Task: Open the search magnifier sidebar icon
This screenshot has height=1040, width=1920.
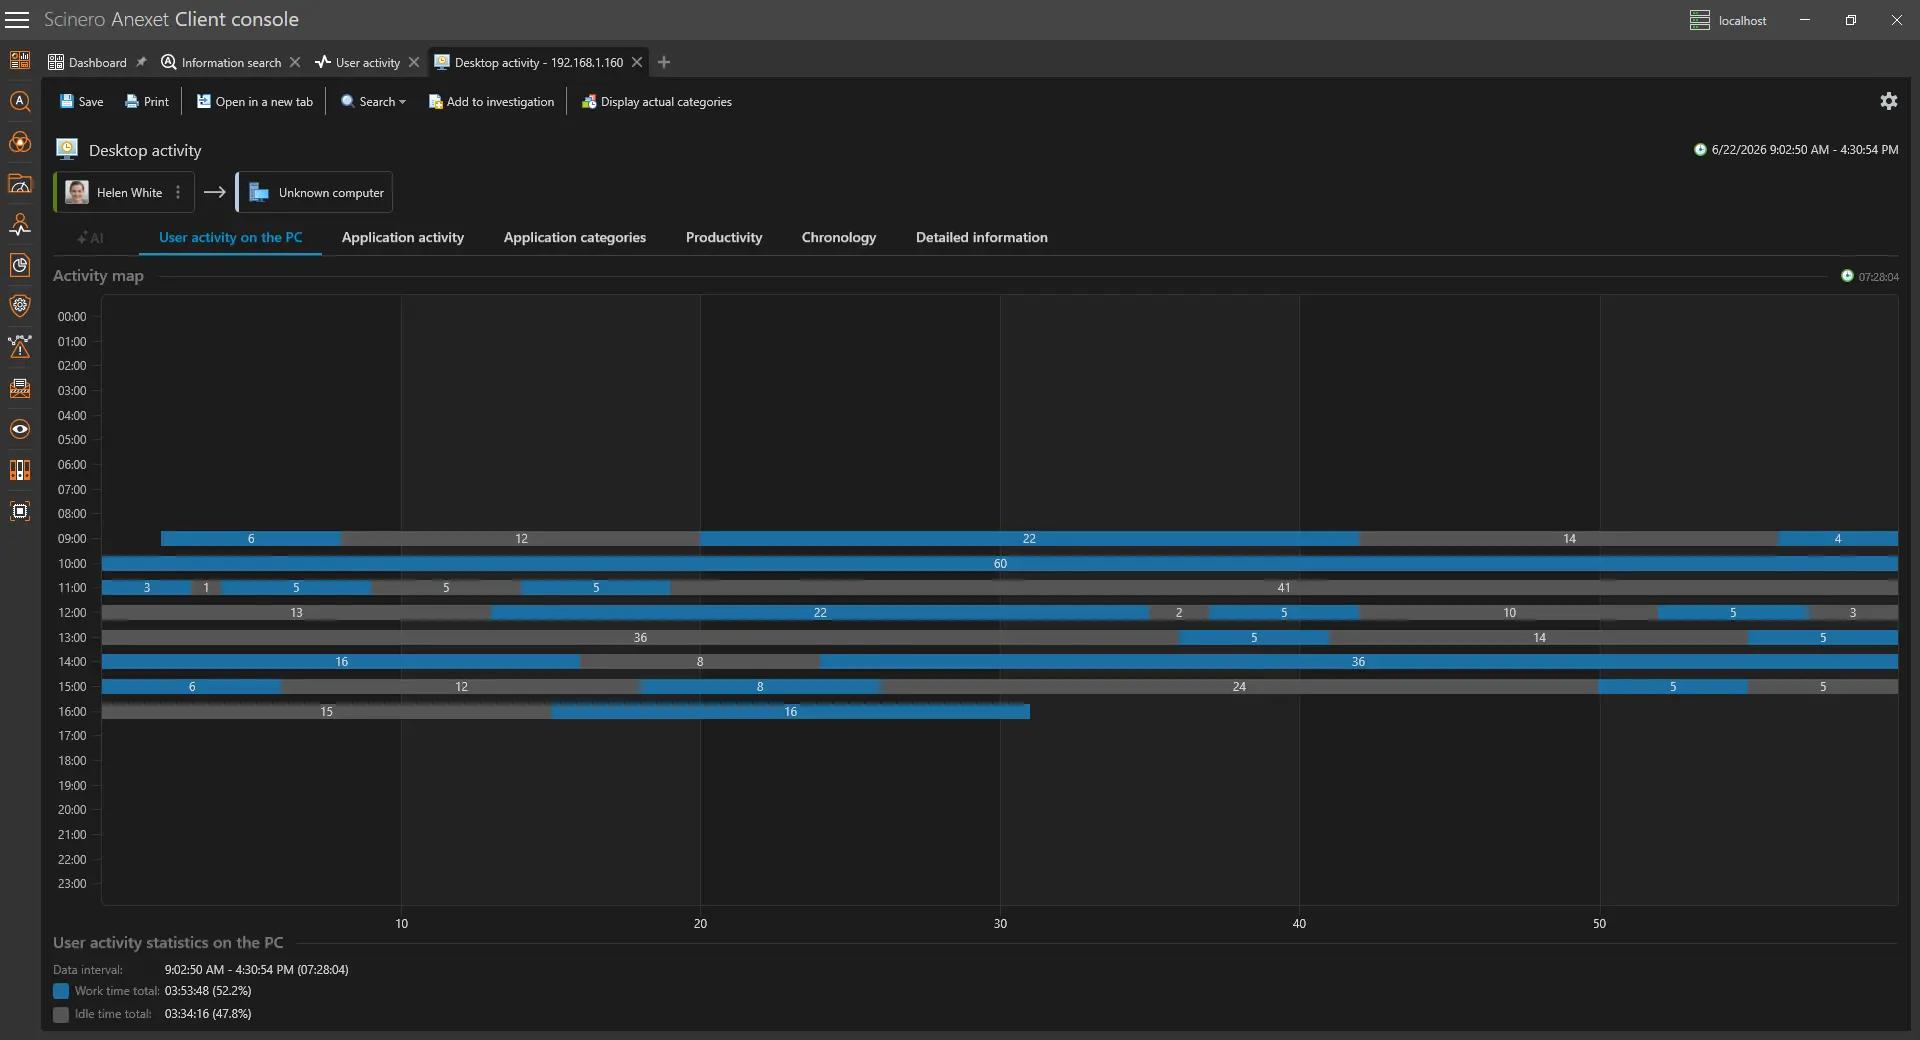Action: click(x=20, y=101)
